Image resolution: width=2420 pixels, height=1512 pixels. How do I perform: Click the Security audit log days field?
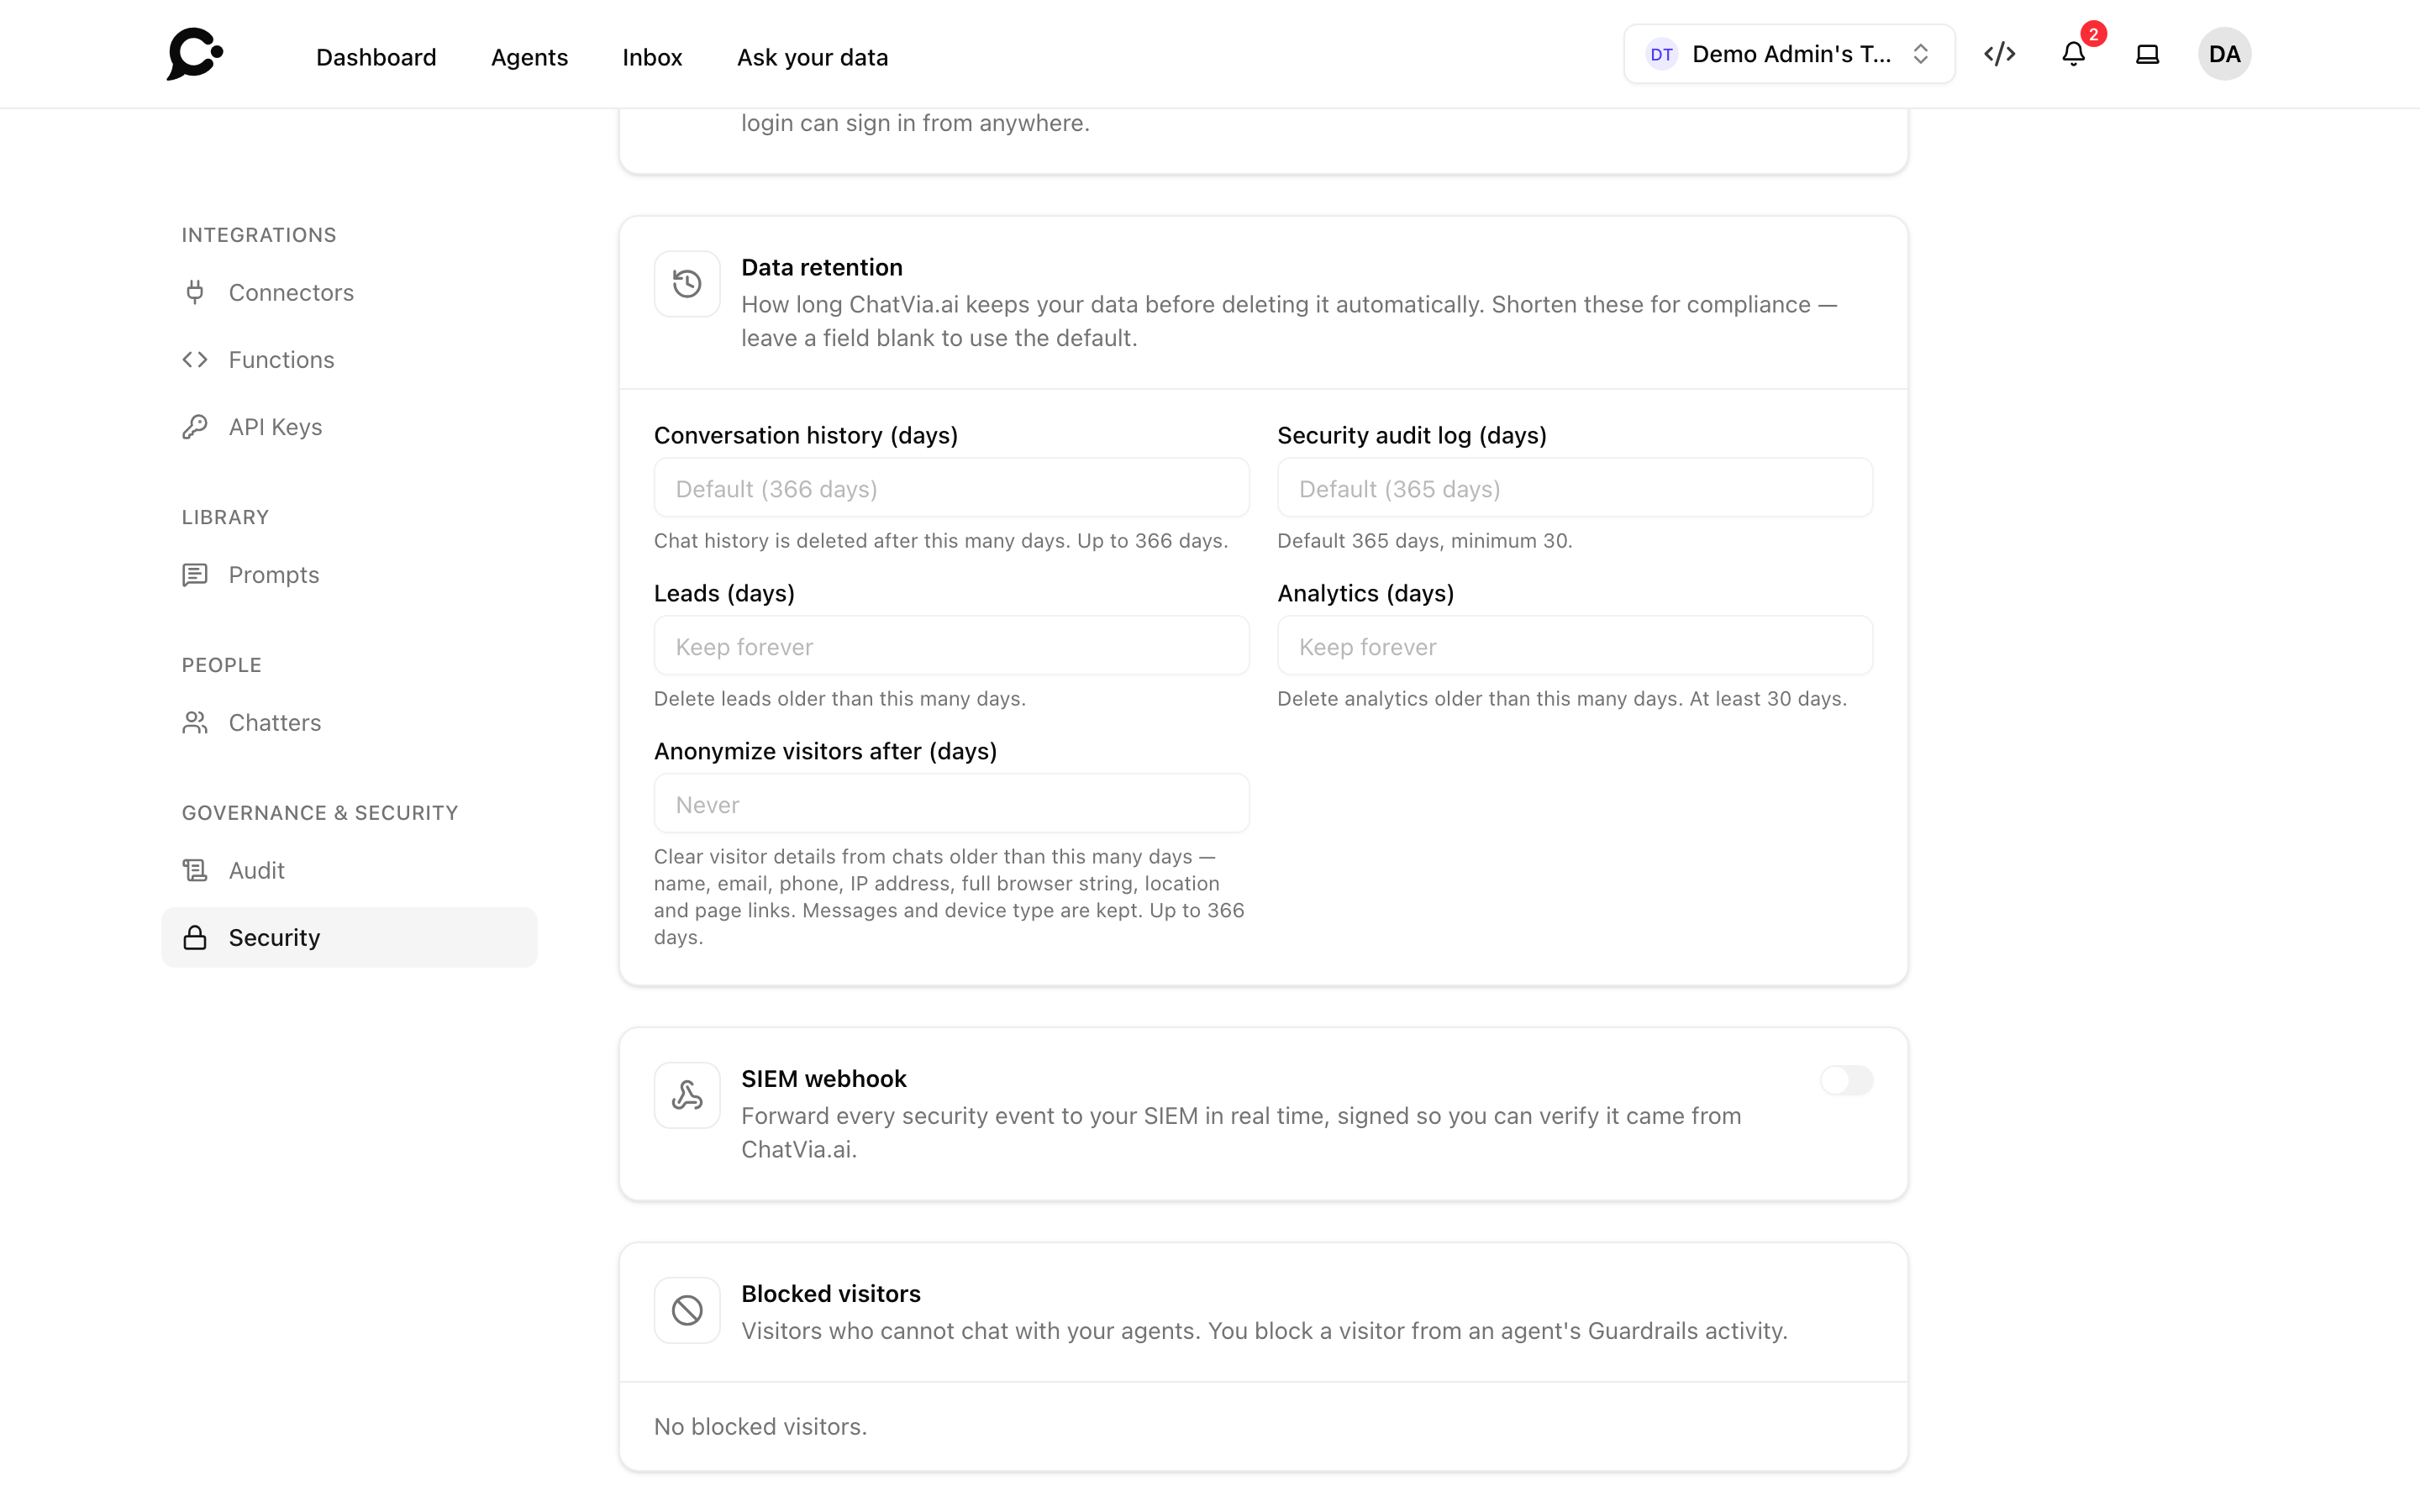[1575, 488]
